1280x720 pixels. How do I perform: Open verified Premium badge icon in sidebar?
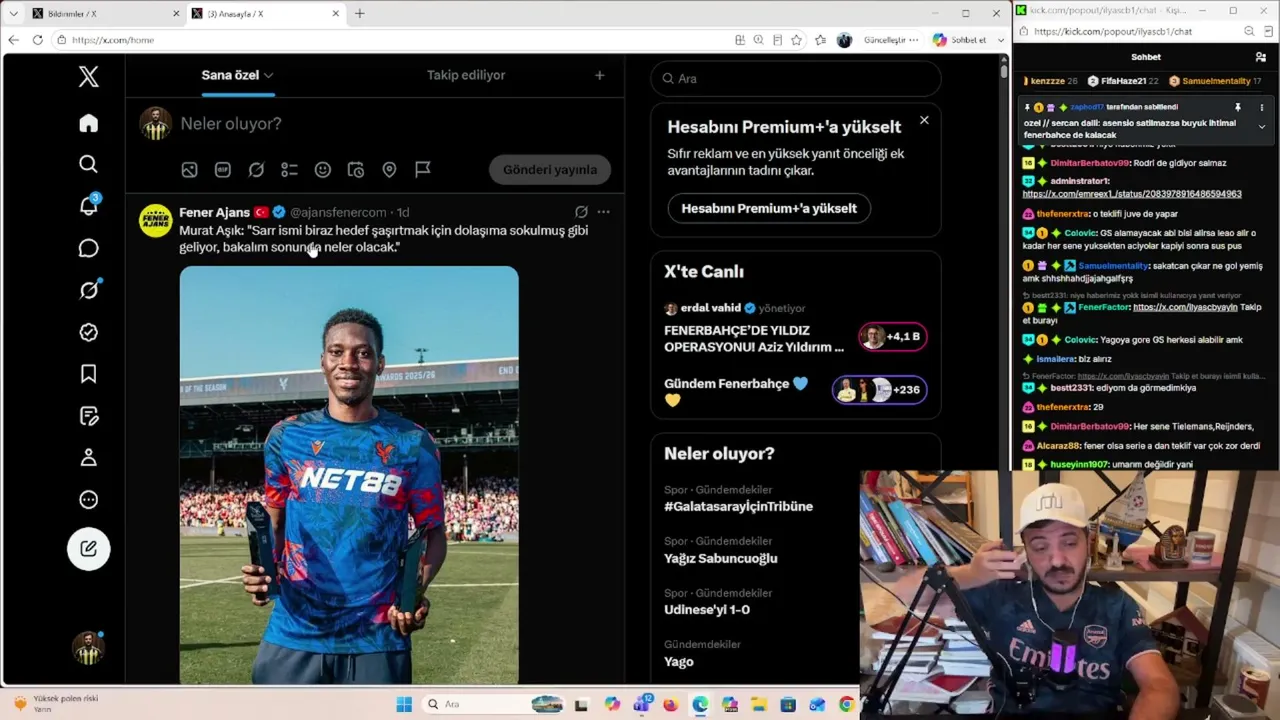coord(89,332)
